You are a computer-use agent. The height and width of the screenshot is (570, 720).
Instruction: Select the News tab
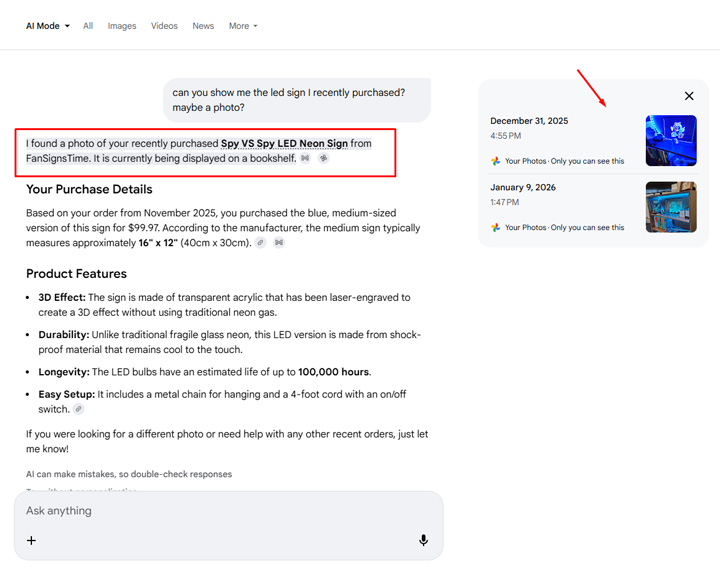click(203, 26)
